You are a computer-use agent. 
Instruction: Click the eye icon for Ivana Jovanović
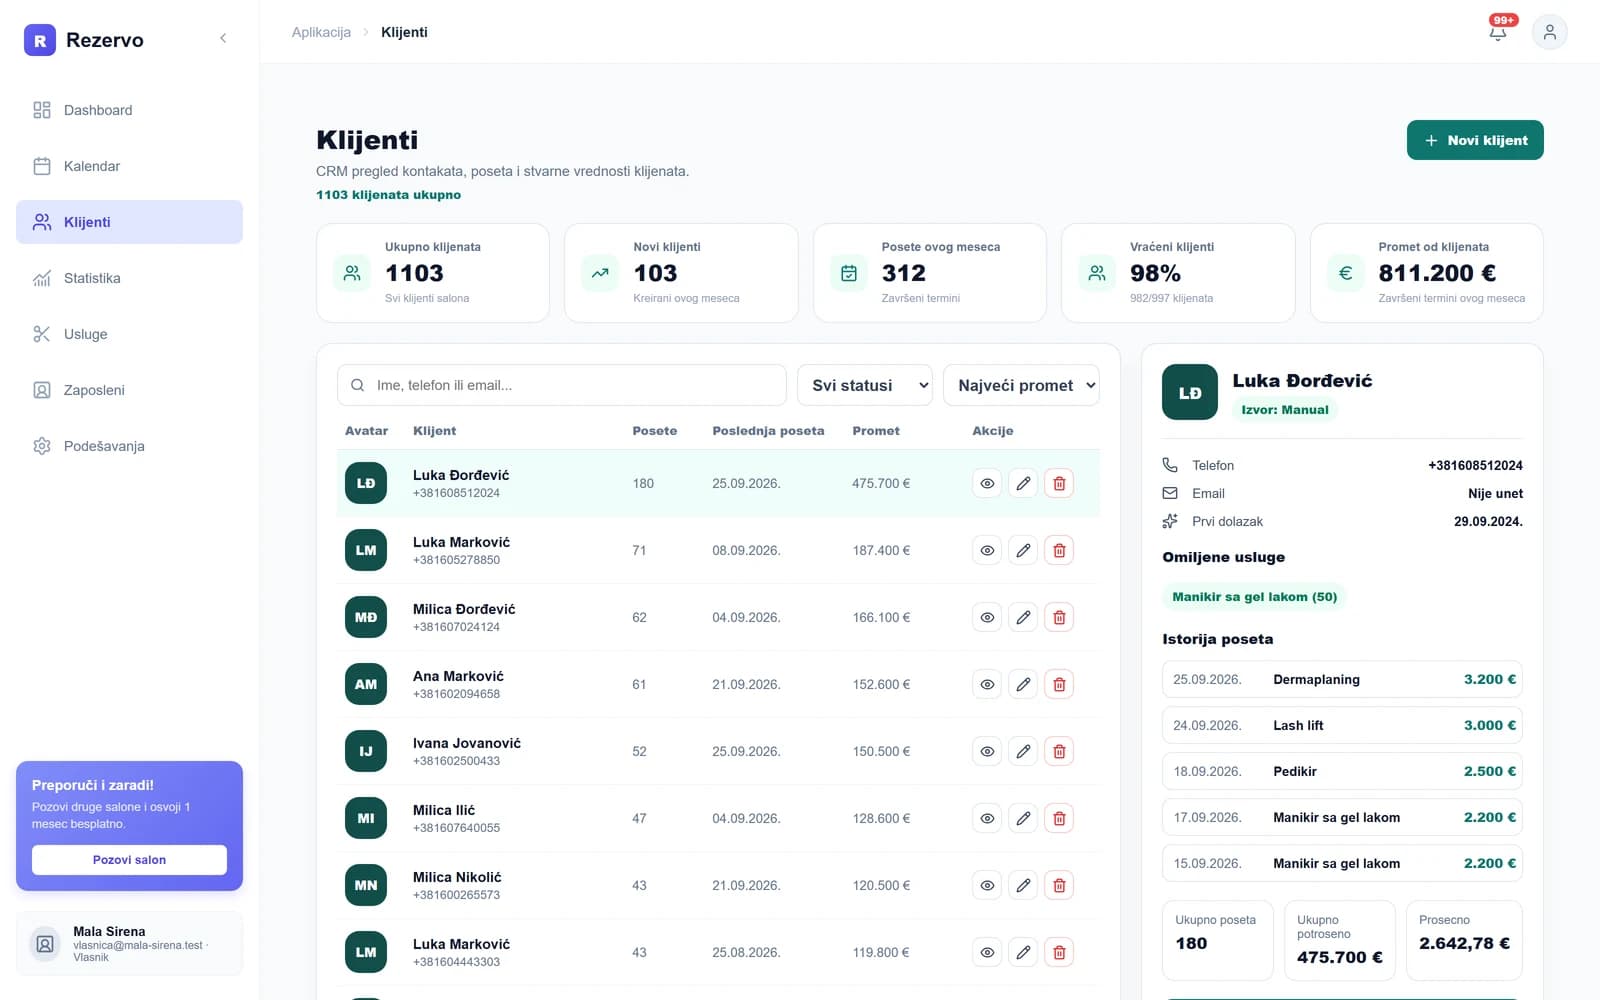[x=987, y=751]
